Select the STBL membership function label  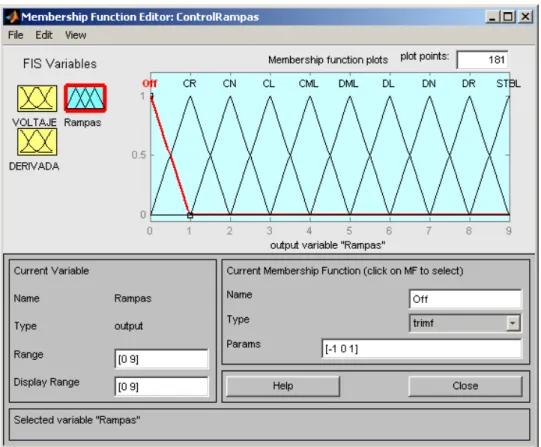pyautogui.click(x=508, y=83)
